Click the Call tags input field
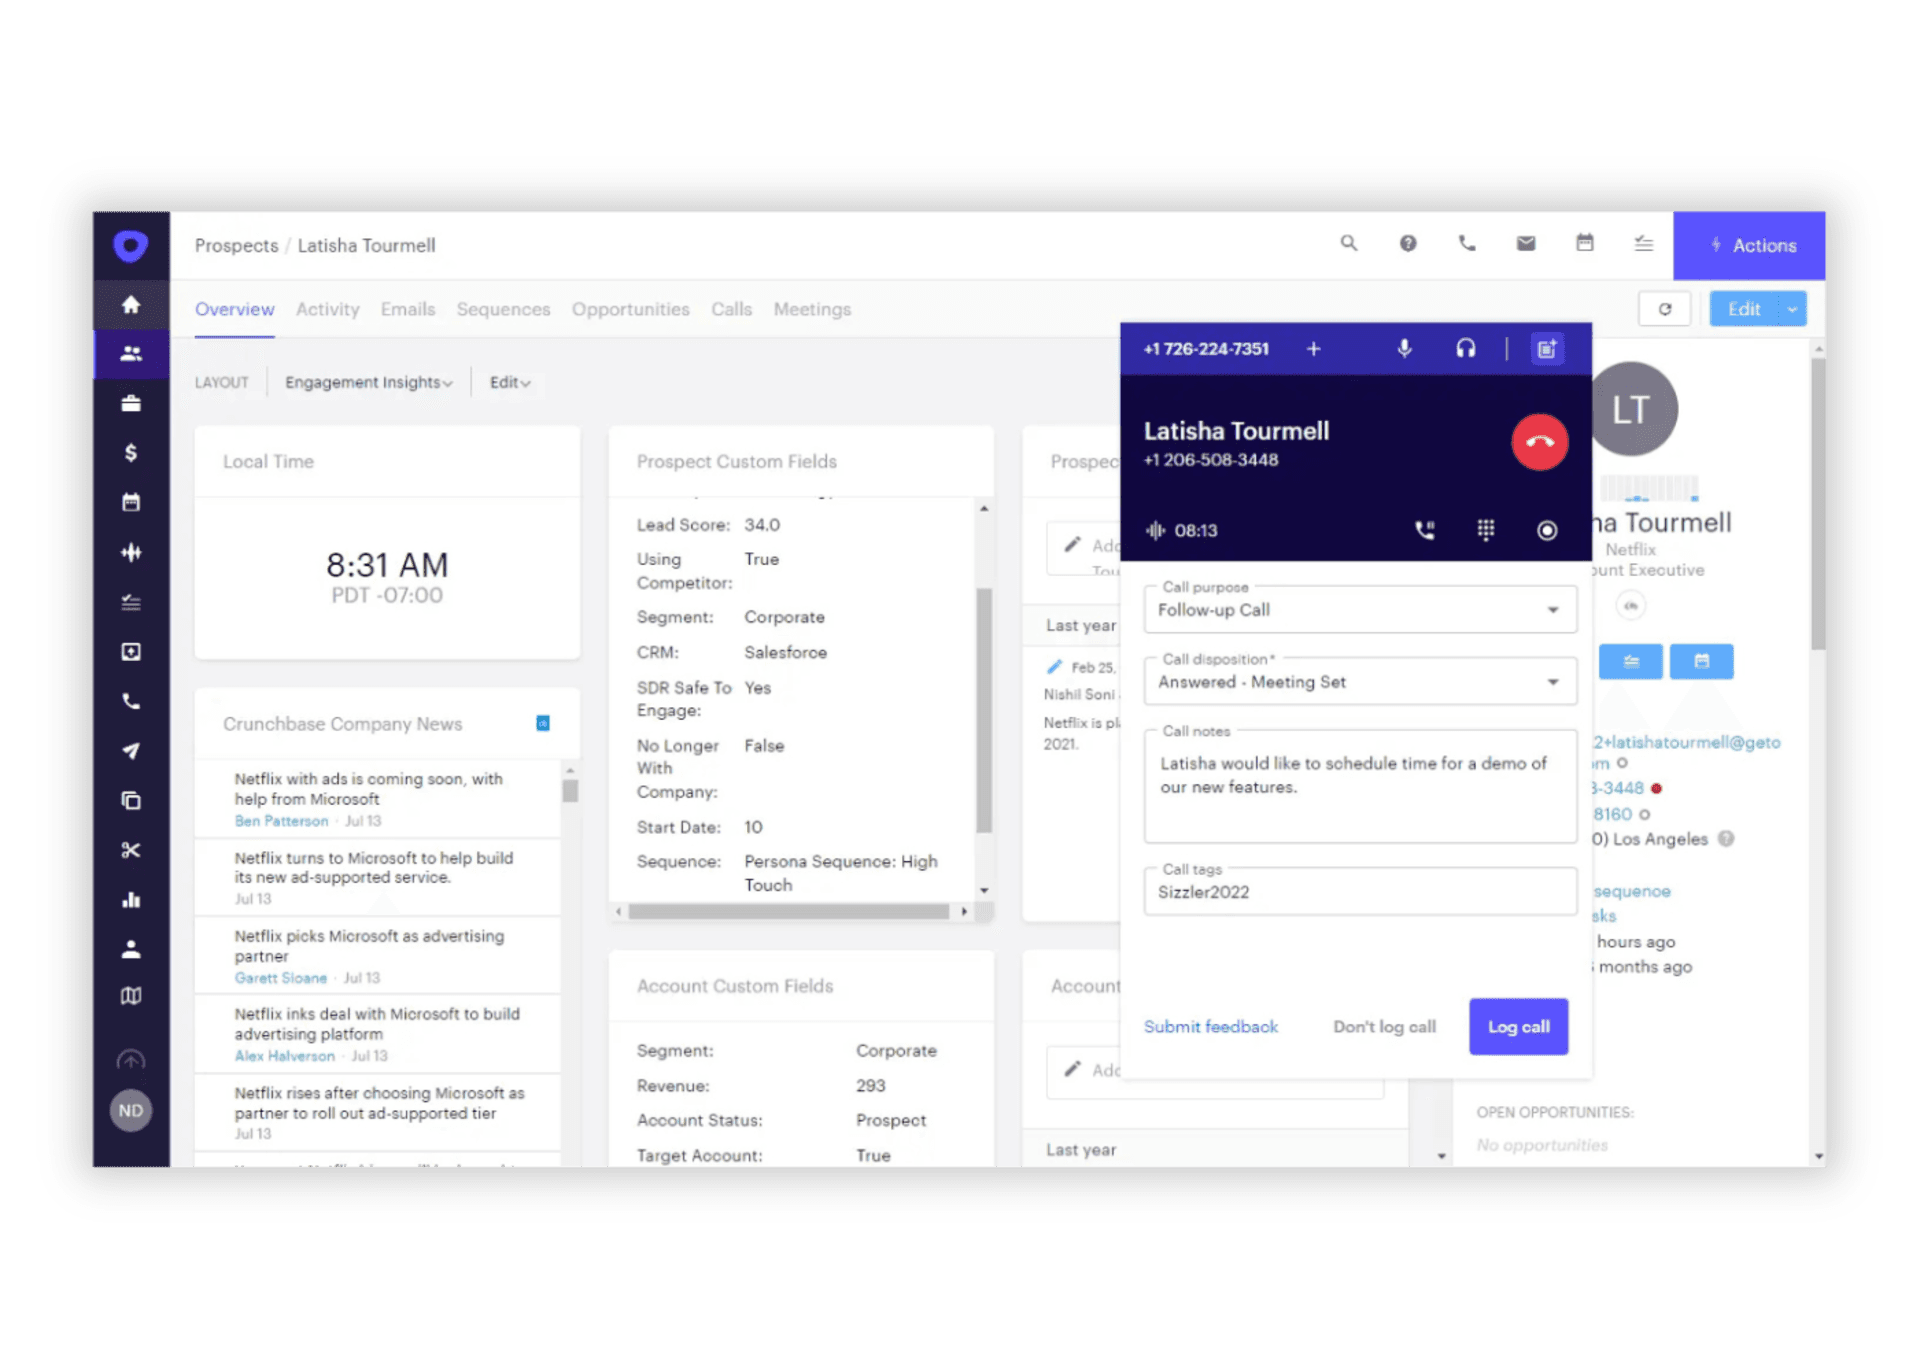Viewport: 1920px width, 1371px height. click(1359, 892)
